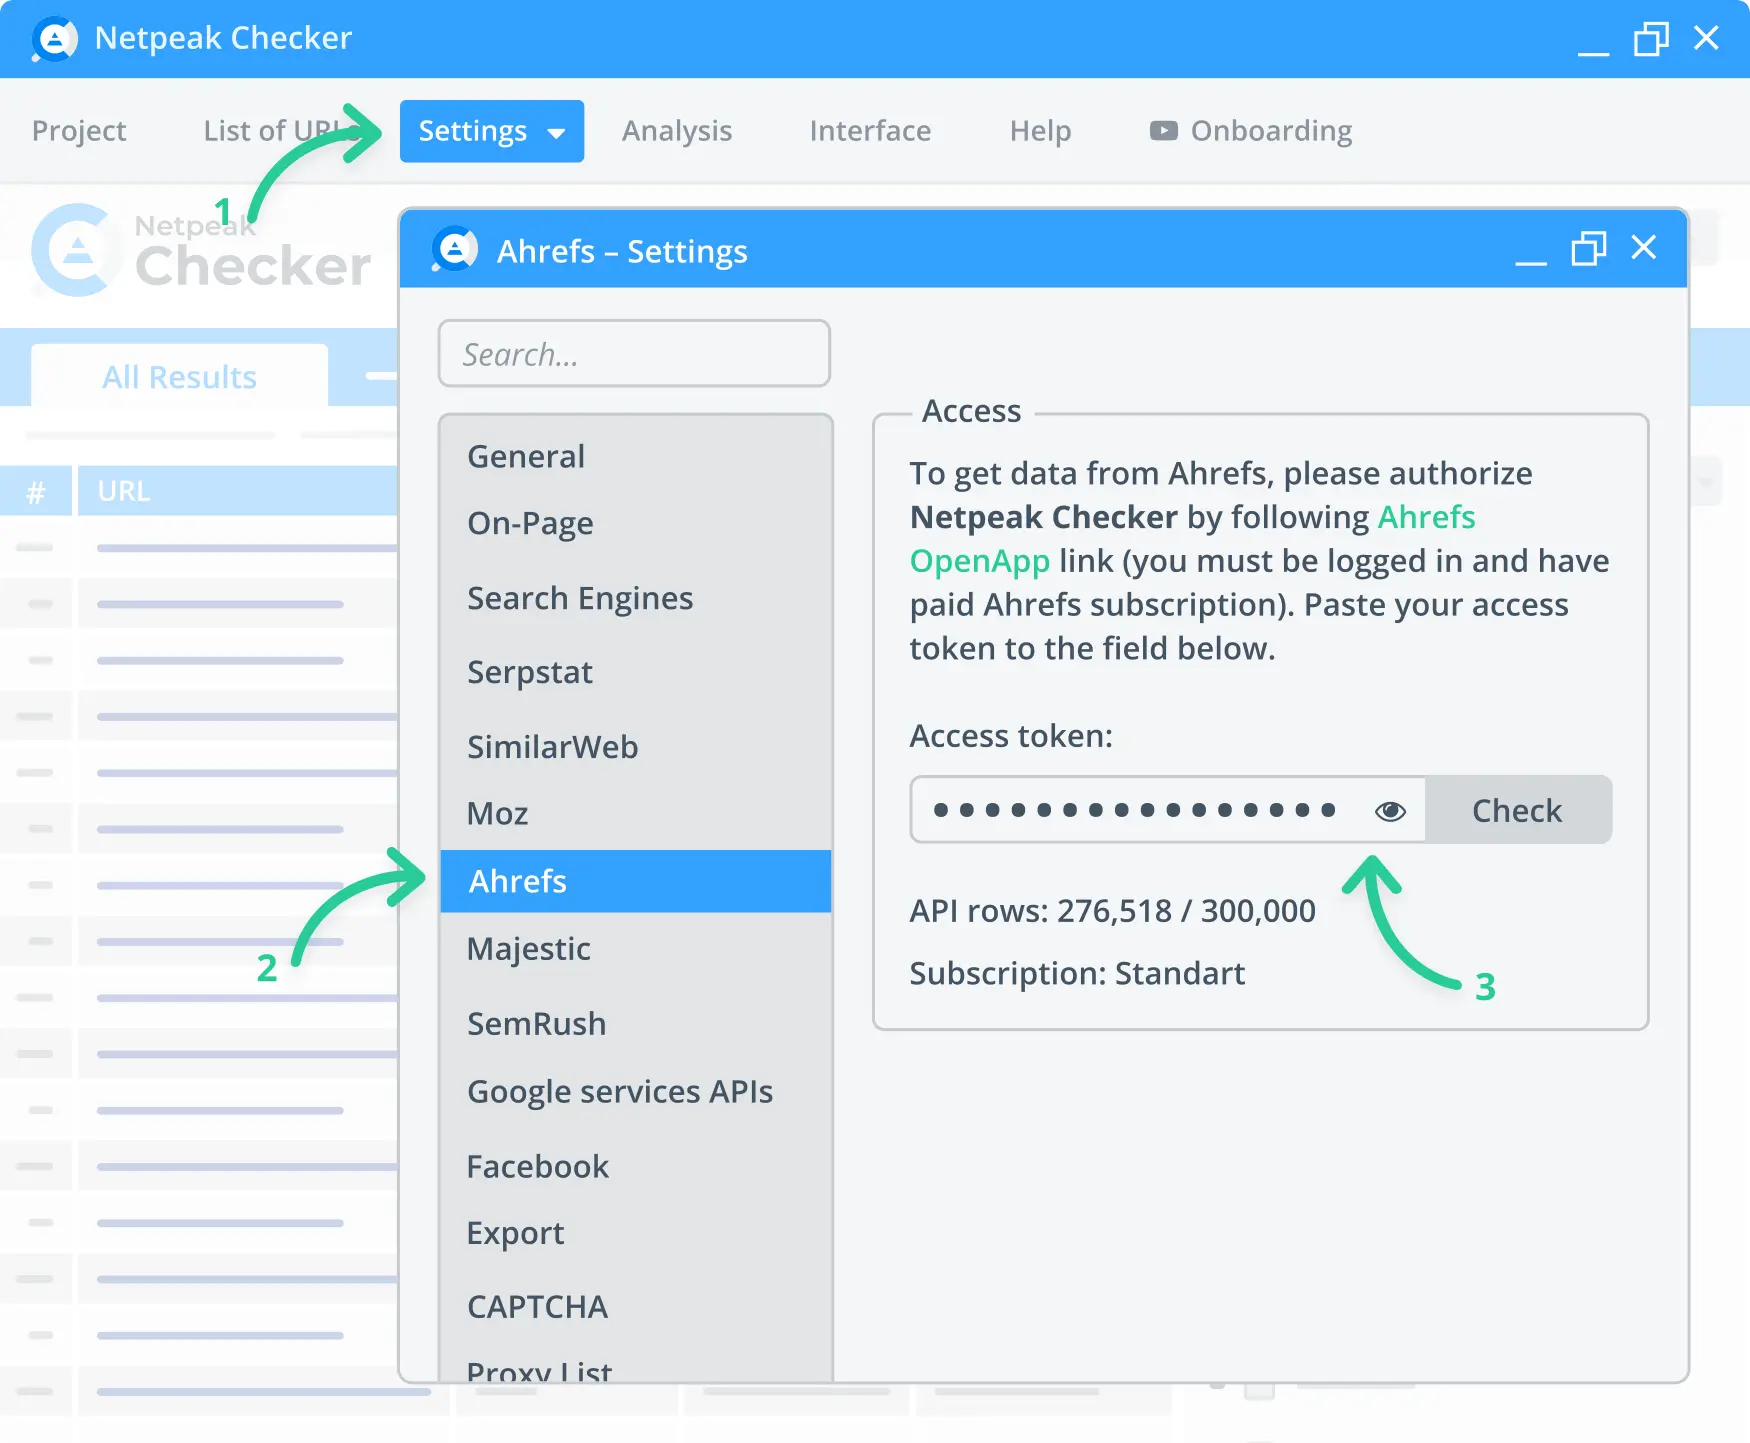
Task: Open the Moz settings section
Action: tap(497, 813)
